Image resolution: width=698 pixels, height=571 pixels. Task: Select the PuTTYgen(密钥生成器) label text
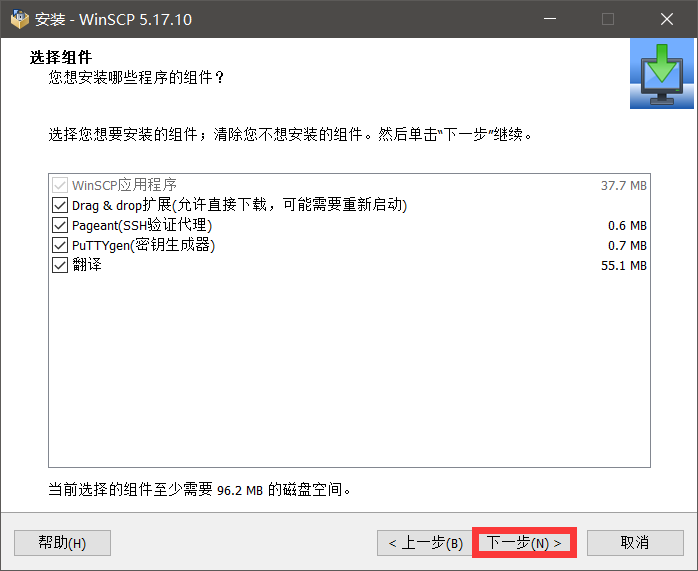point(143,245)
